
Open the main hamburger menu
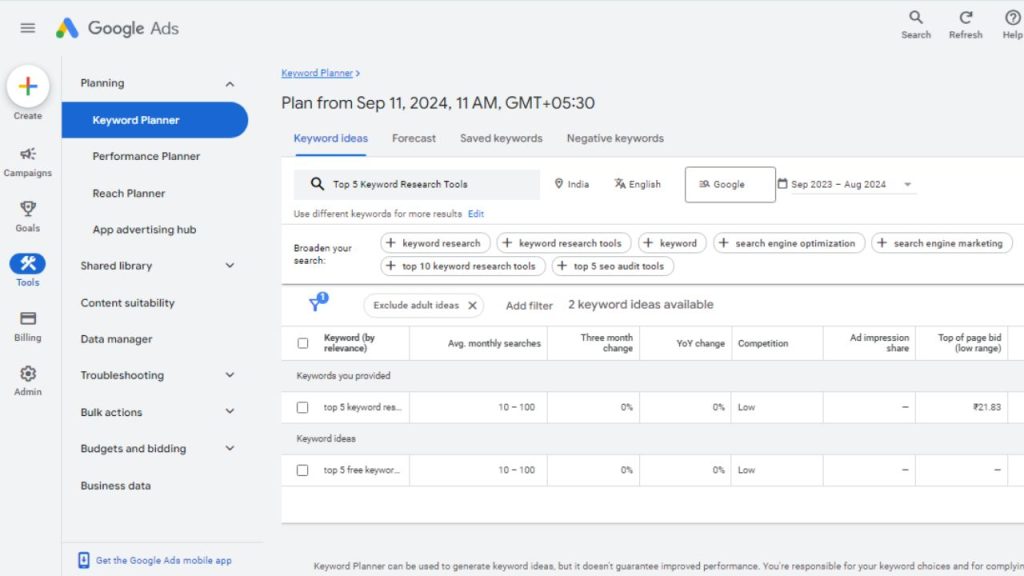pos(28,28)
